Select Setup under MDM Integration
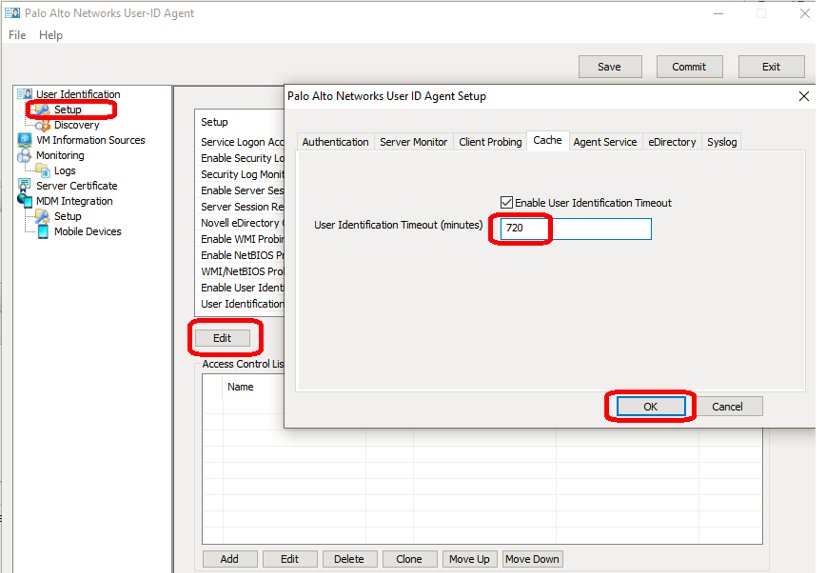Screen dimensions: 817x573 [68, 216]
